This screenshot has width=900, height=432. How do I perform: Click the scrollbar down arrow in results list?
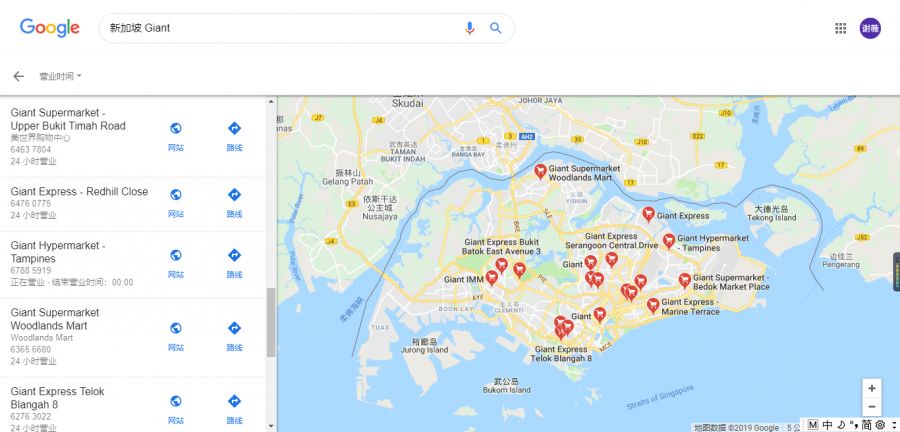coord(271,426)
